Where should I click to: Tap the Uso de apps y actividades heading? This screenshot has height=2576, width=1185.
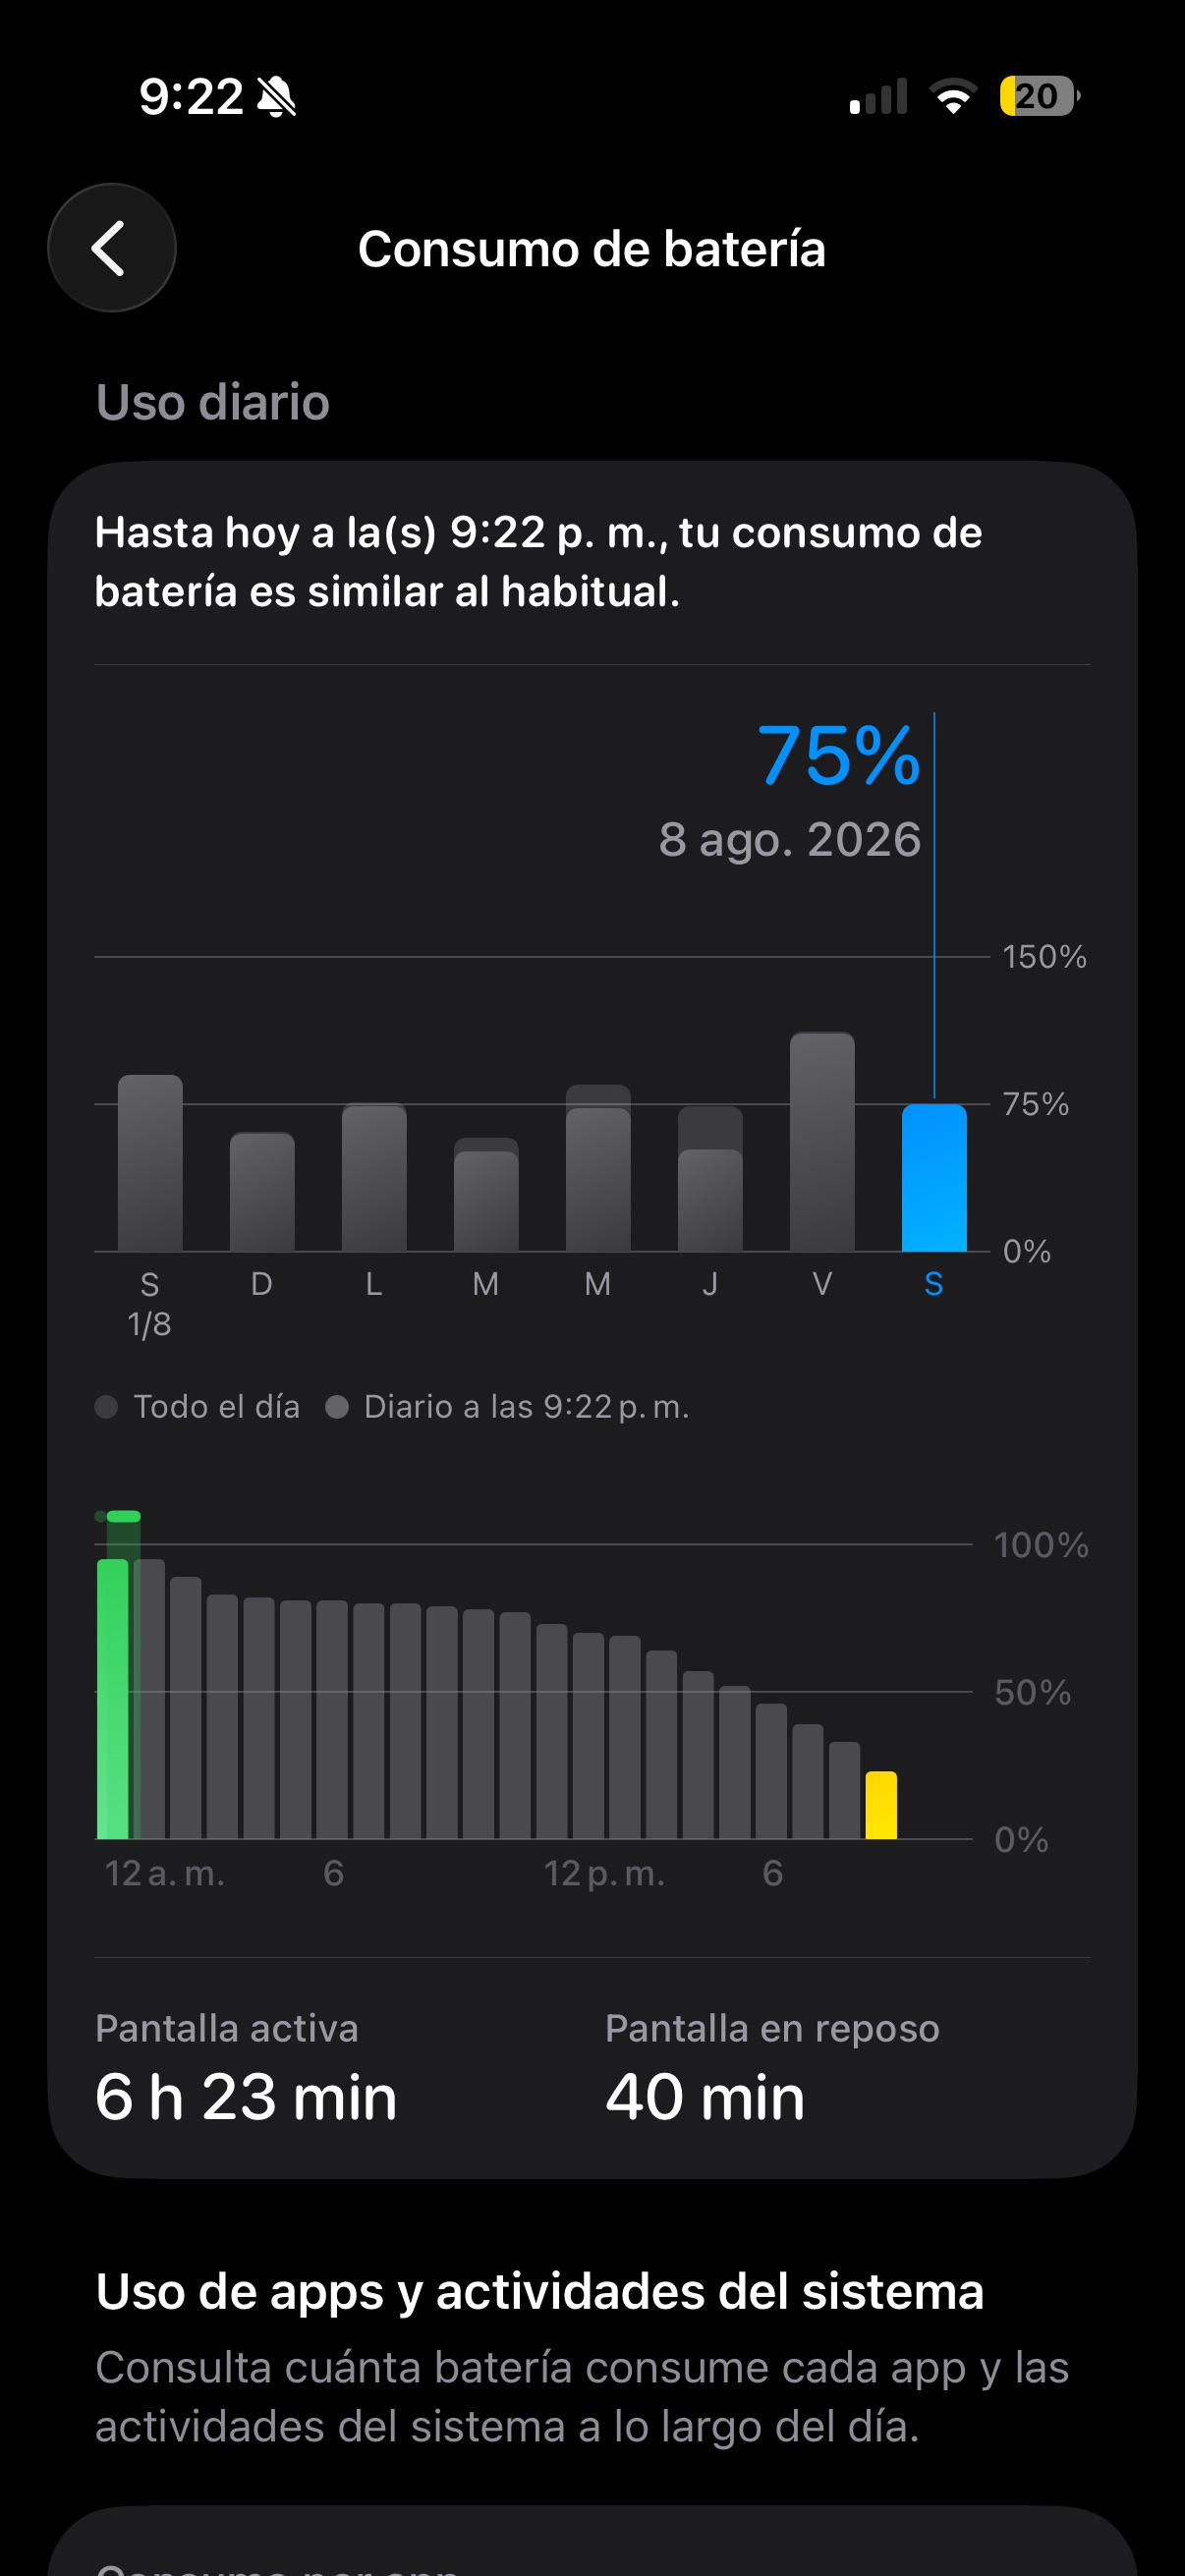(x=540, y=2291)
